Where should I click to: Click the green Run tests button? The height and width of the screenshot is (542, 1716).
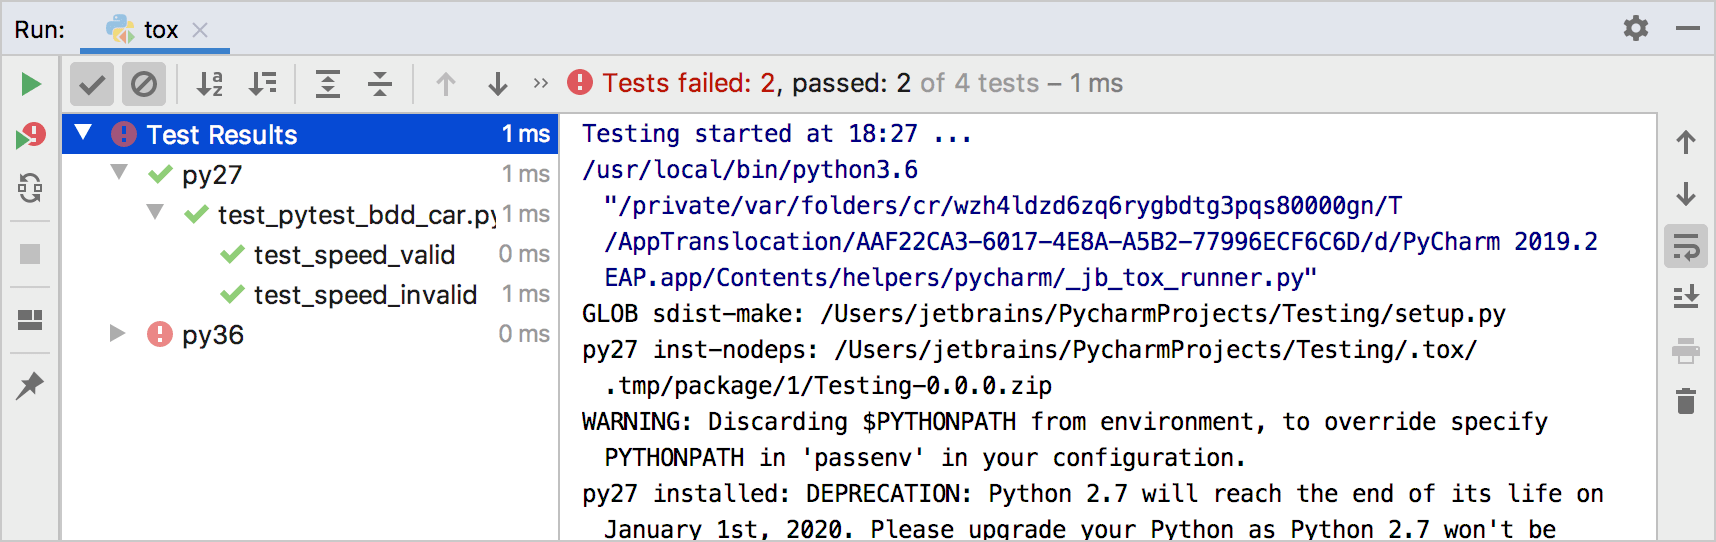31,84
